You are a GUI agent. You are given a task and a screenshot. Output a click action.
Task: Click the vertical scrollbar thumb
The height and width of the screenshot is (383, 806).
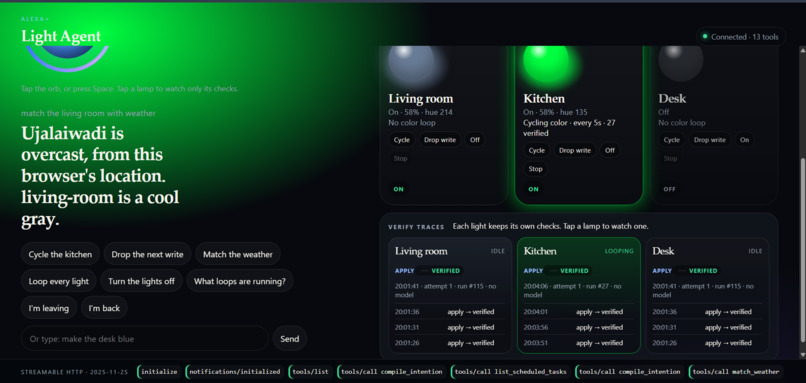tap(802, 250)
